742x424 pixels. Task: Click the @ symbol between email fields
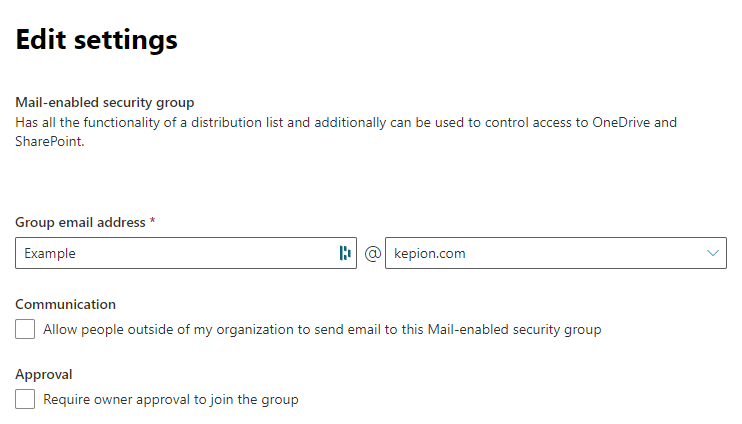point(372,254)
